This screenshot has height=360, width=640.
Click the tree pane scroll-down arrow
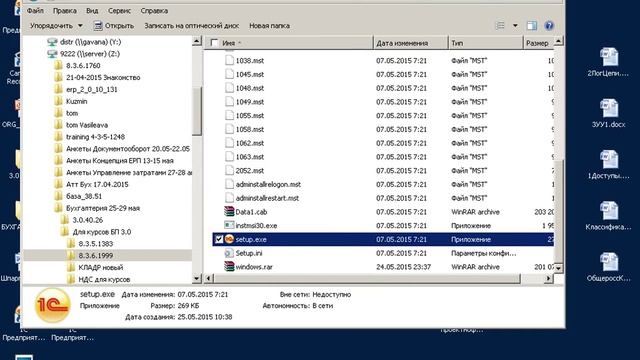[197, 278]
